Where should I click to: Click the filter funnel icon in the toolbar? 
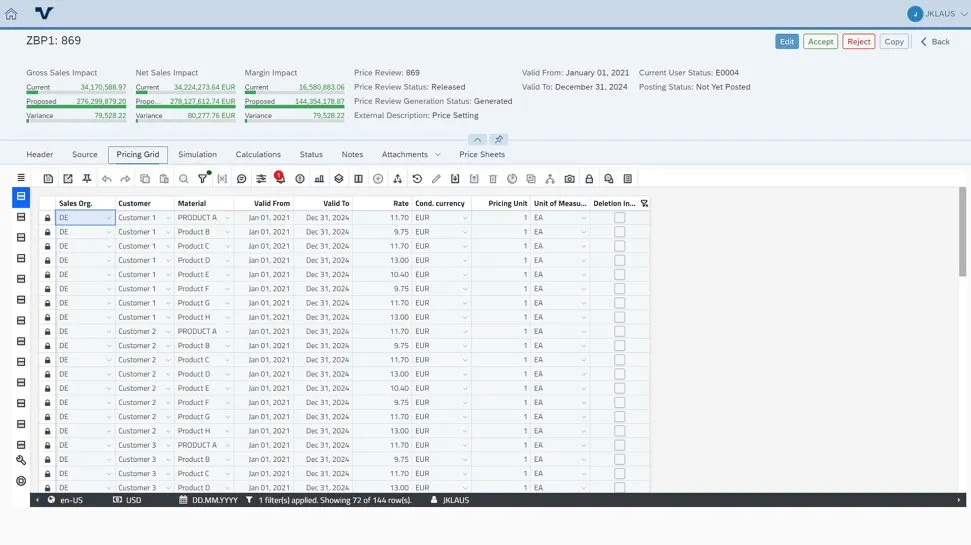(x=203, y=179)
